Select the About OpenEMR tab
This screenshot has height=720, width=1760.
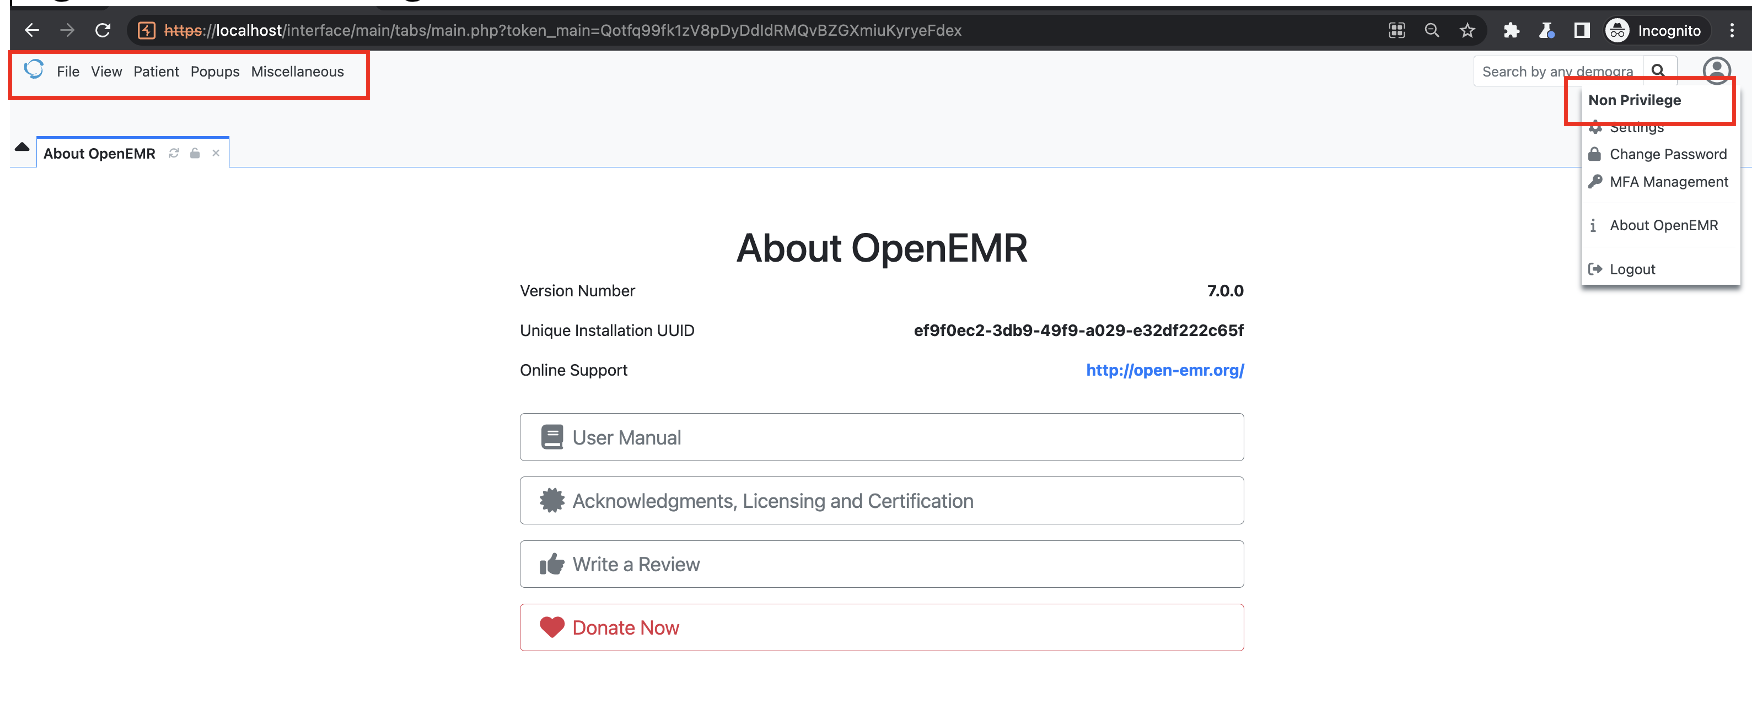99,154
